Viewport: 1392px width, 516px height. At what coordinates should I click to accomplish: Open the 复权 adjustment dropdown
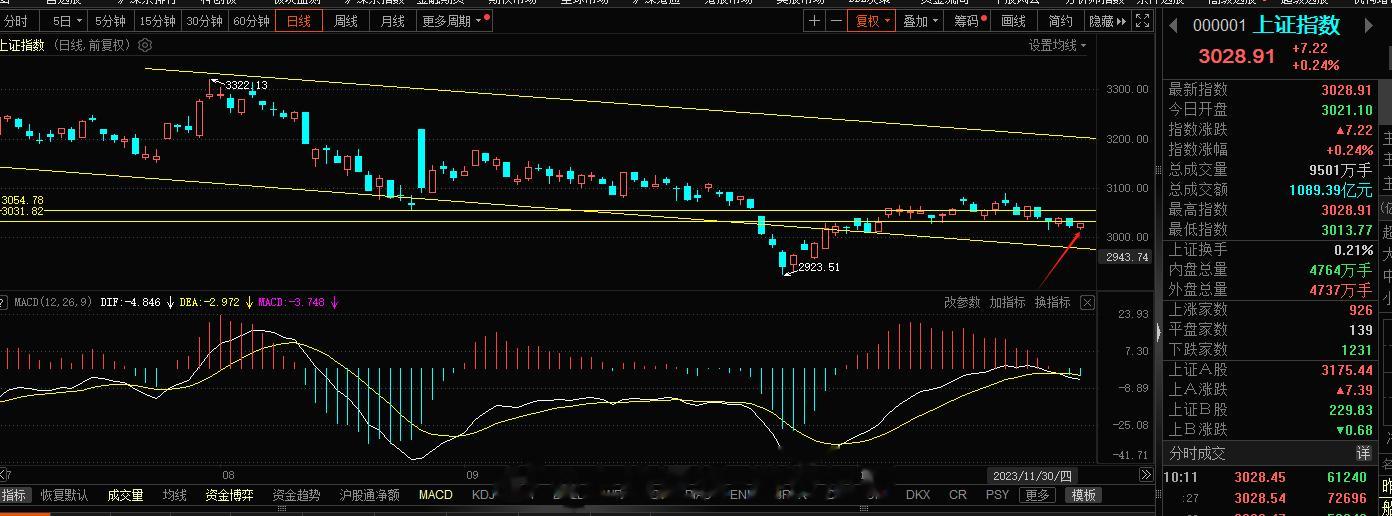coord(872,21)
